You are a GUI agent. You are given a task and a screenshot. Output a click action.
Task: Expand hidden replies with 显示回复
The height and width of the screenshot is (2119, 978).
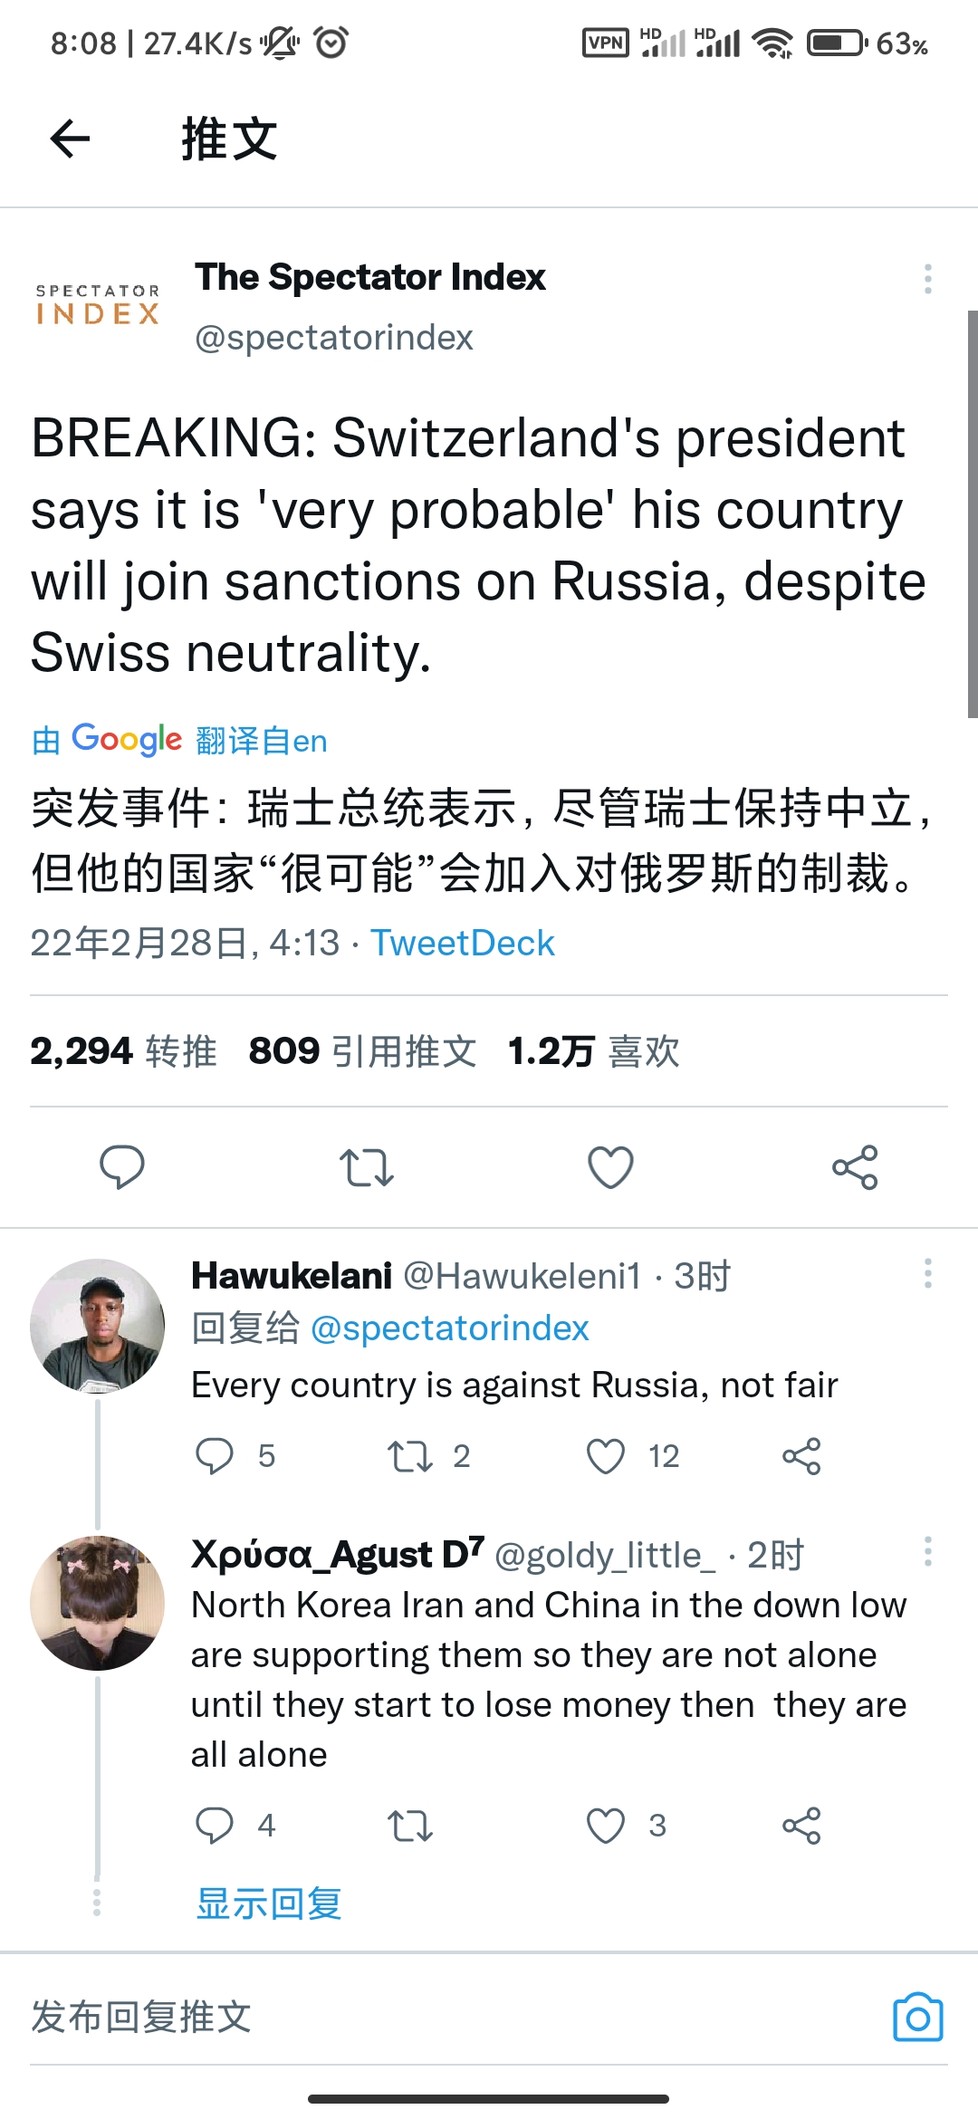(269, 1903)
